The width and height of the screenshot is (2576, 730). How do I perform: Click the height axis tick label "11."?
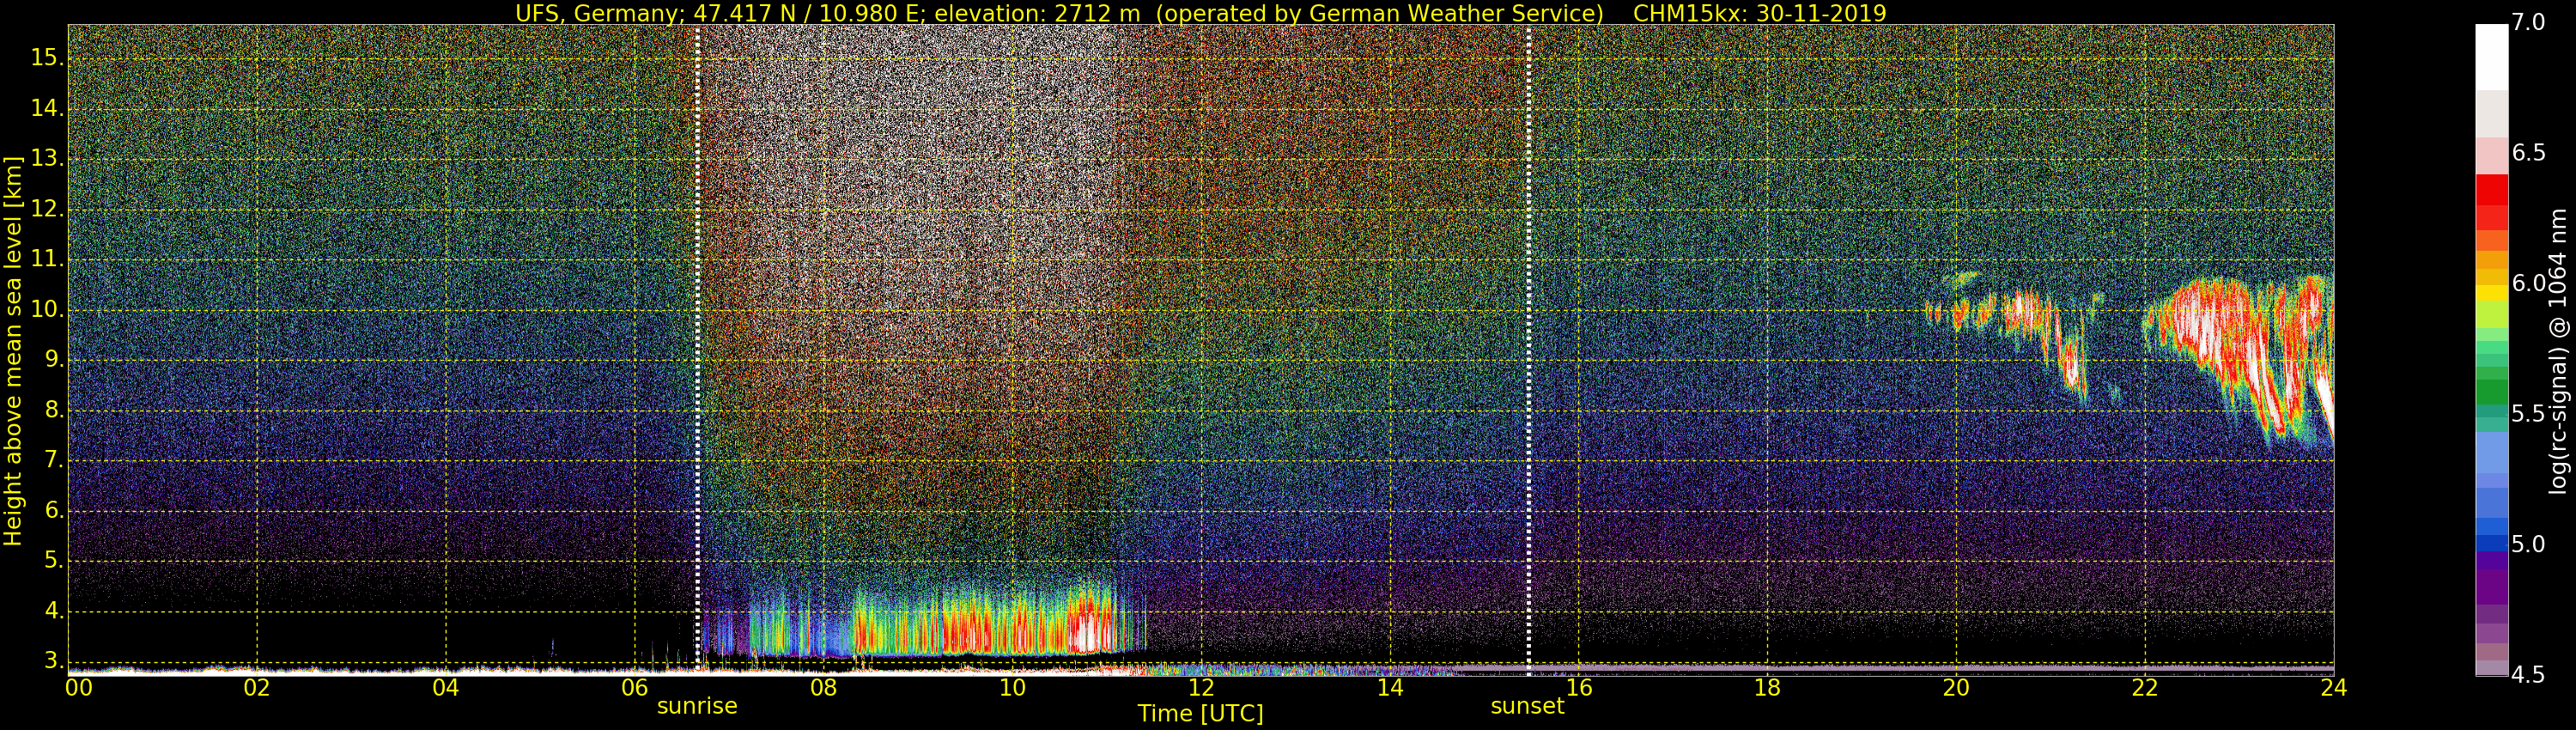47,259
